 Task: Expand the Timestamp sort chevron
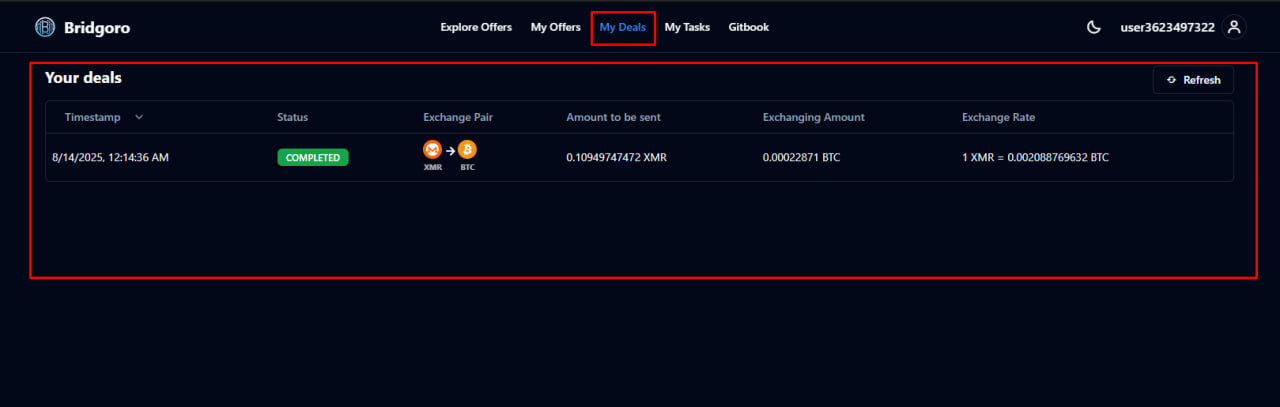pyautogui.click(x=139, y=117)
